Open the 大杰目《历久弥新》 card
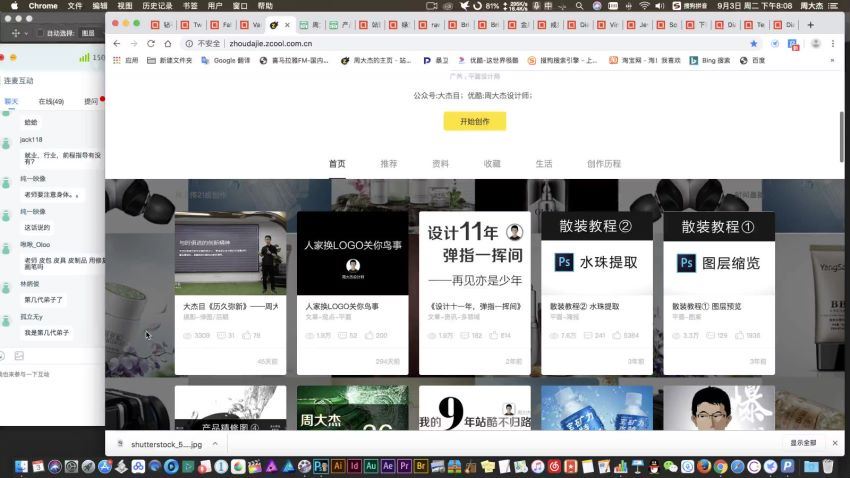Image resolution: width=850 pixels, height=478 pixels. click(230, 293)
